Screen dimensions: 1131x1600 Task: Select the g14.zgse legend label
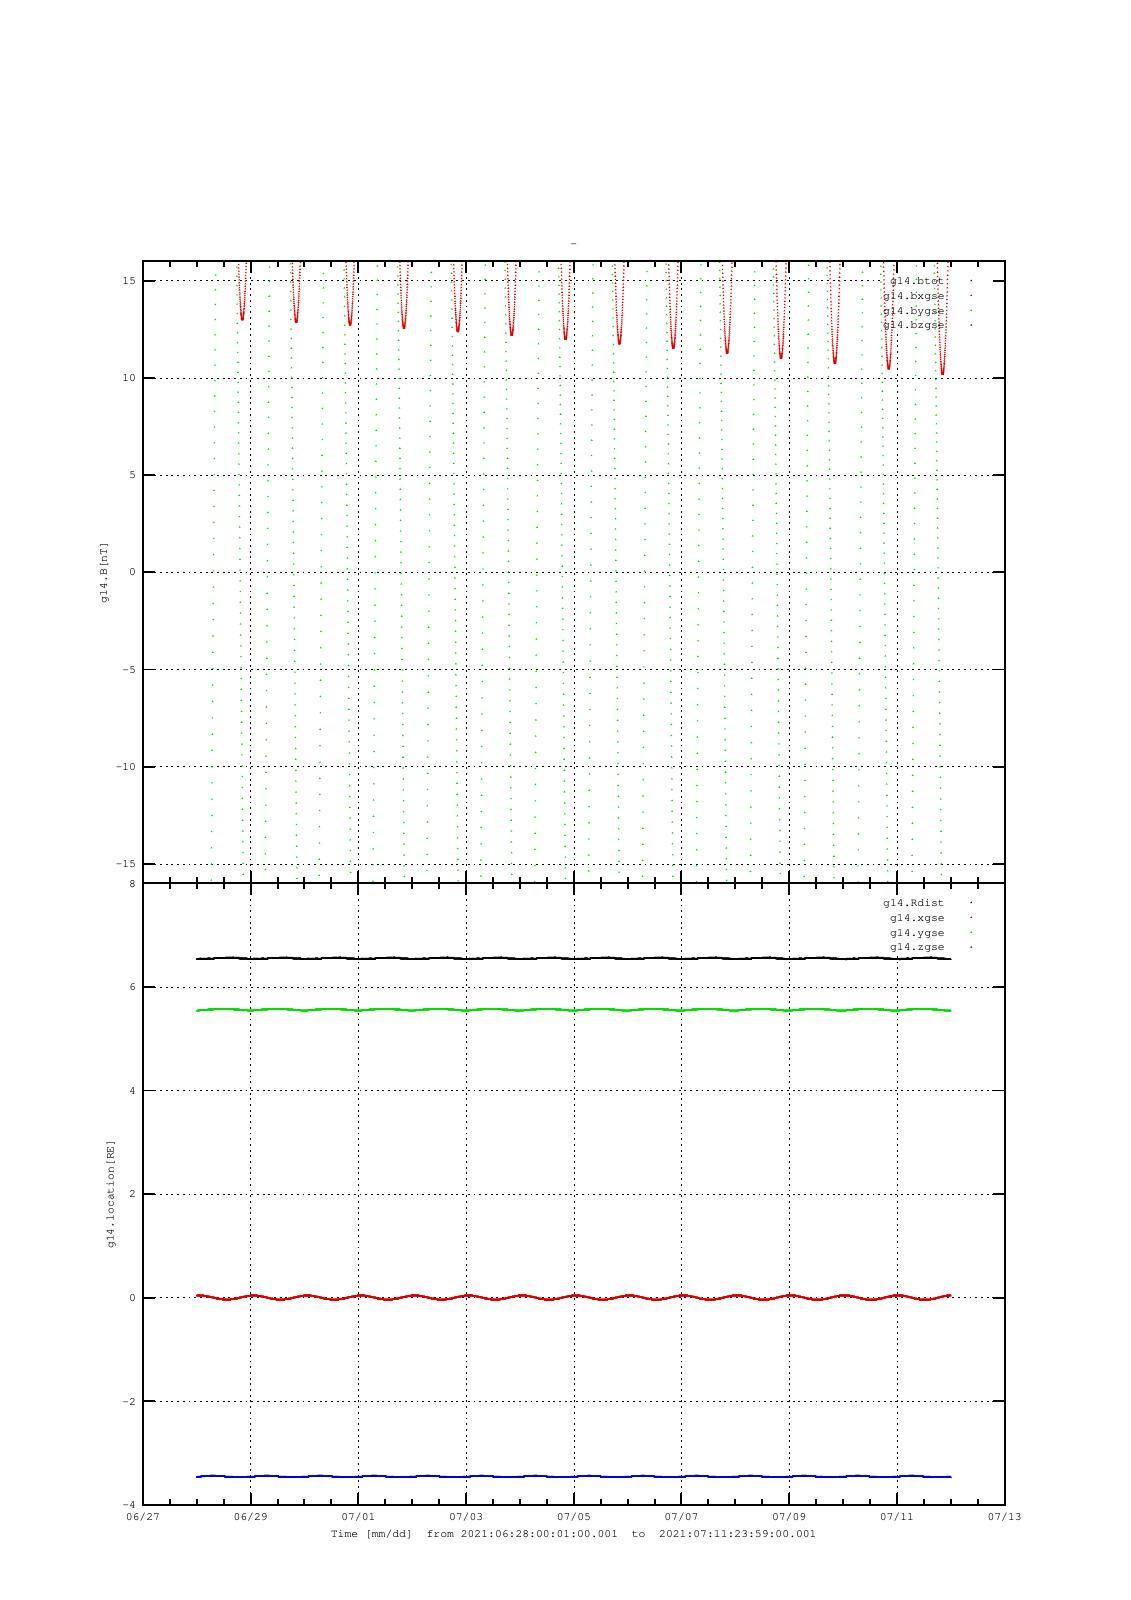917,947
